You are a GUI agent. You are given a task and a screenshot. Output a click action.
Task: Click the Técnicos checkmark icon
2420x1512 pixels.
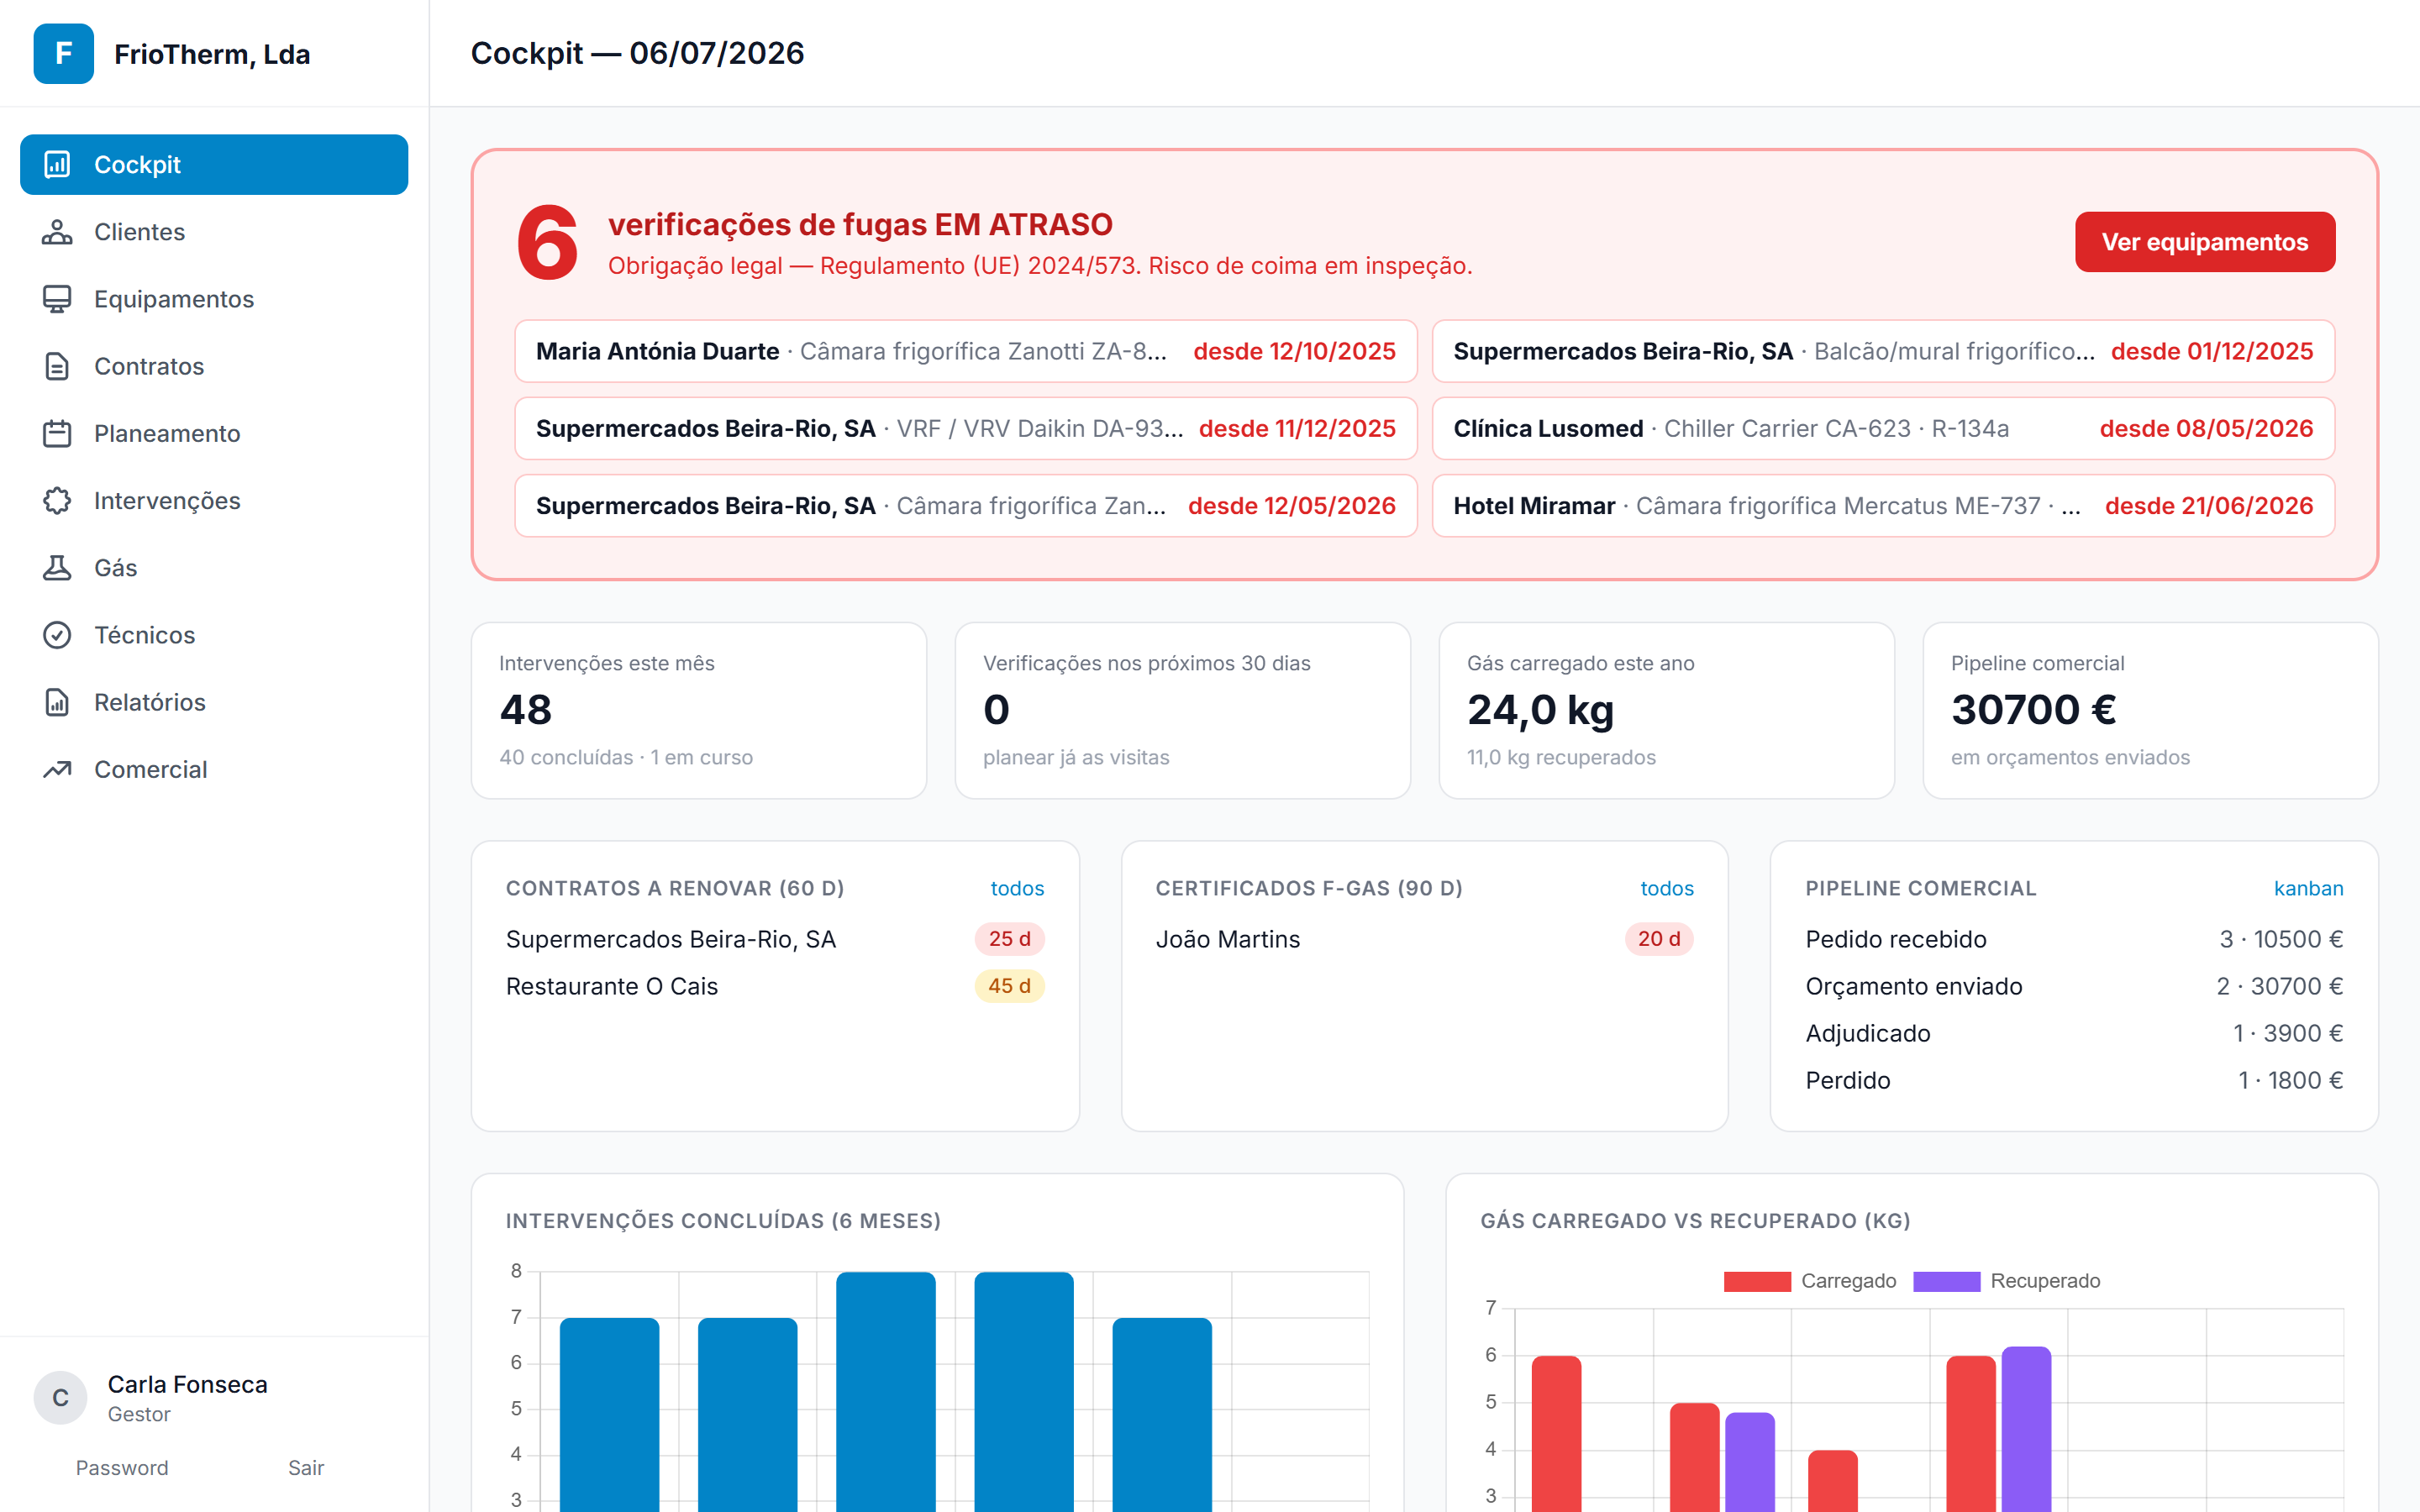coord(57,634)
